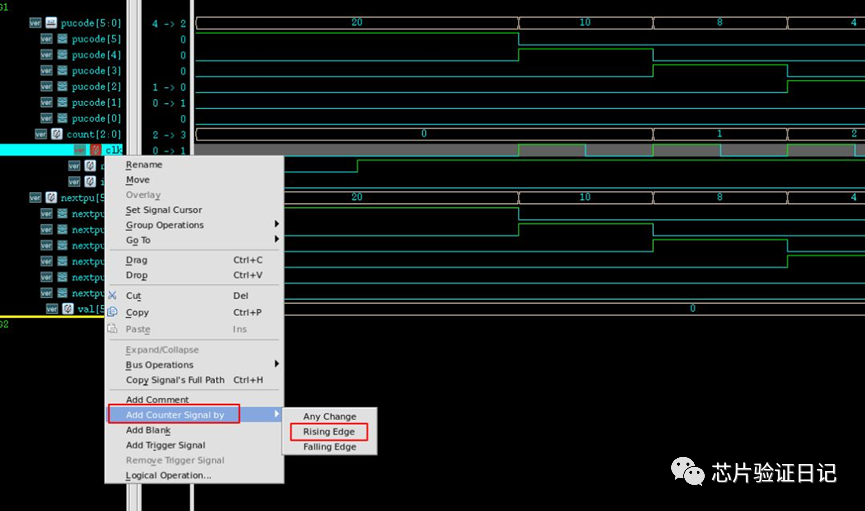Screen dimensions: 865x511
Task: Click the signal icon beside pucode[4]
Action: point(62,55)
